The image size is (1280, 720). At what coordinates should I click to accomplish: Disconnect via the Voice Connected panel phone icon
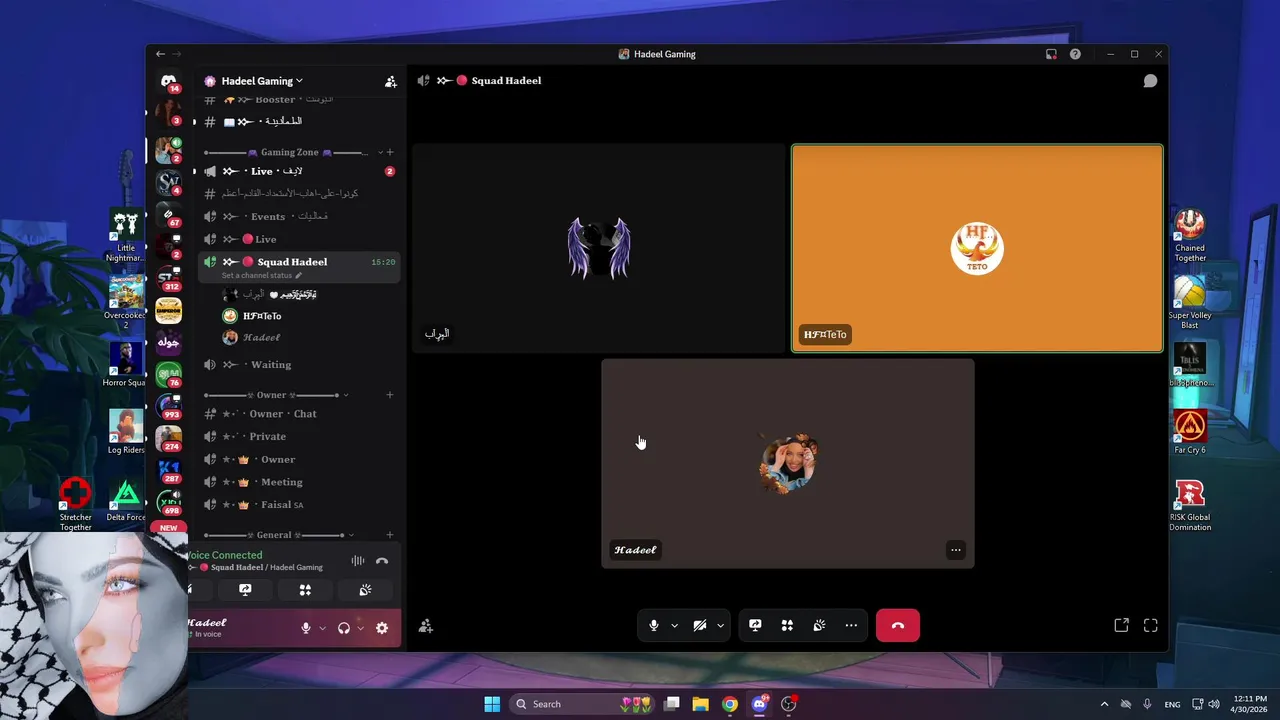382,561
